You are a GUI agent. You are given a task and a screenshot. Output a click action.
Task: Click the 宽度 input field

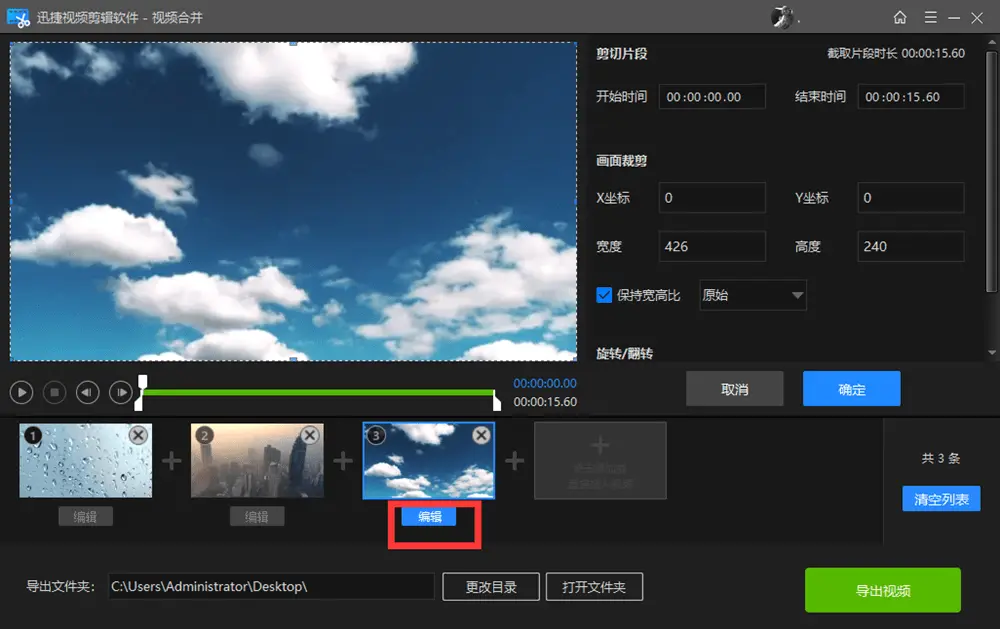712,246
